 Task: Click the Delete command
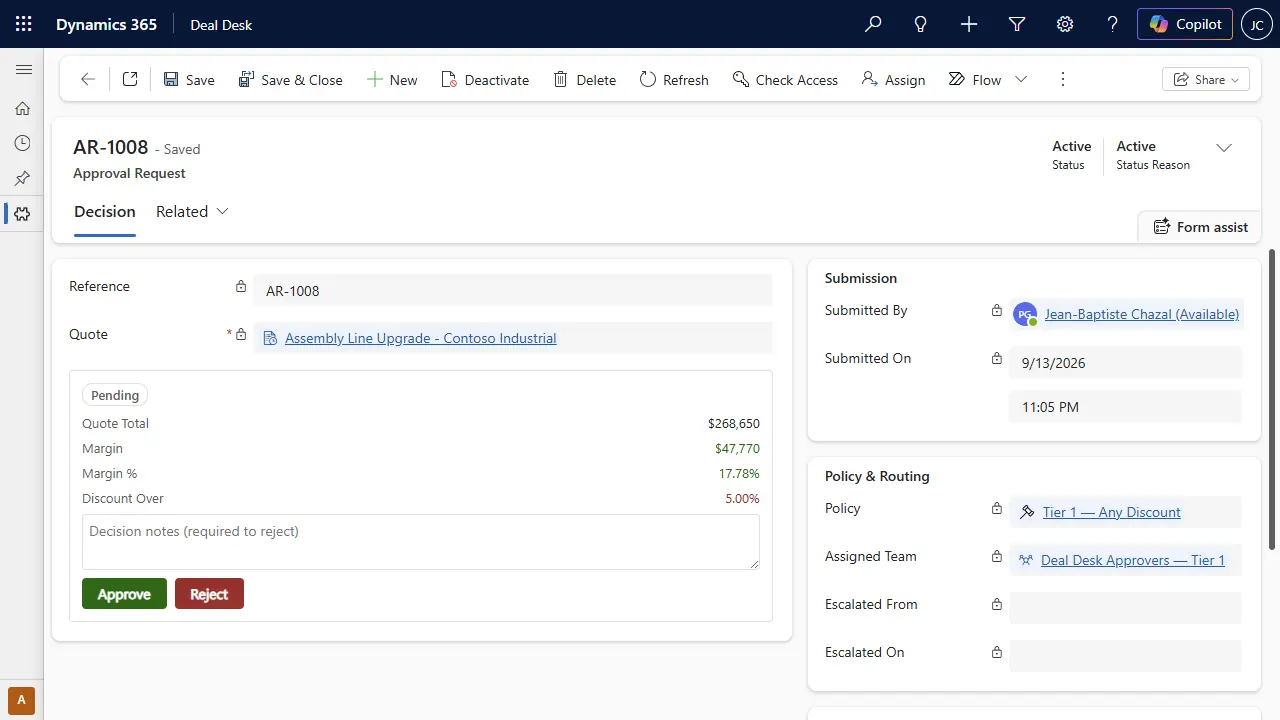click(x=585, y=79)
